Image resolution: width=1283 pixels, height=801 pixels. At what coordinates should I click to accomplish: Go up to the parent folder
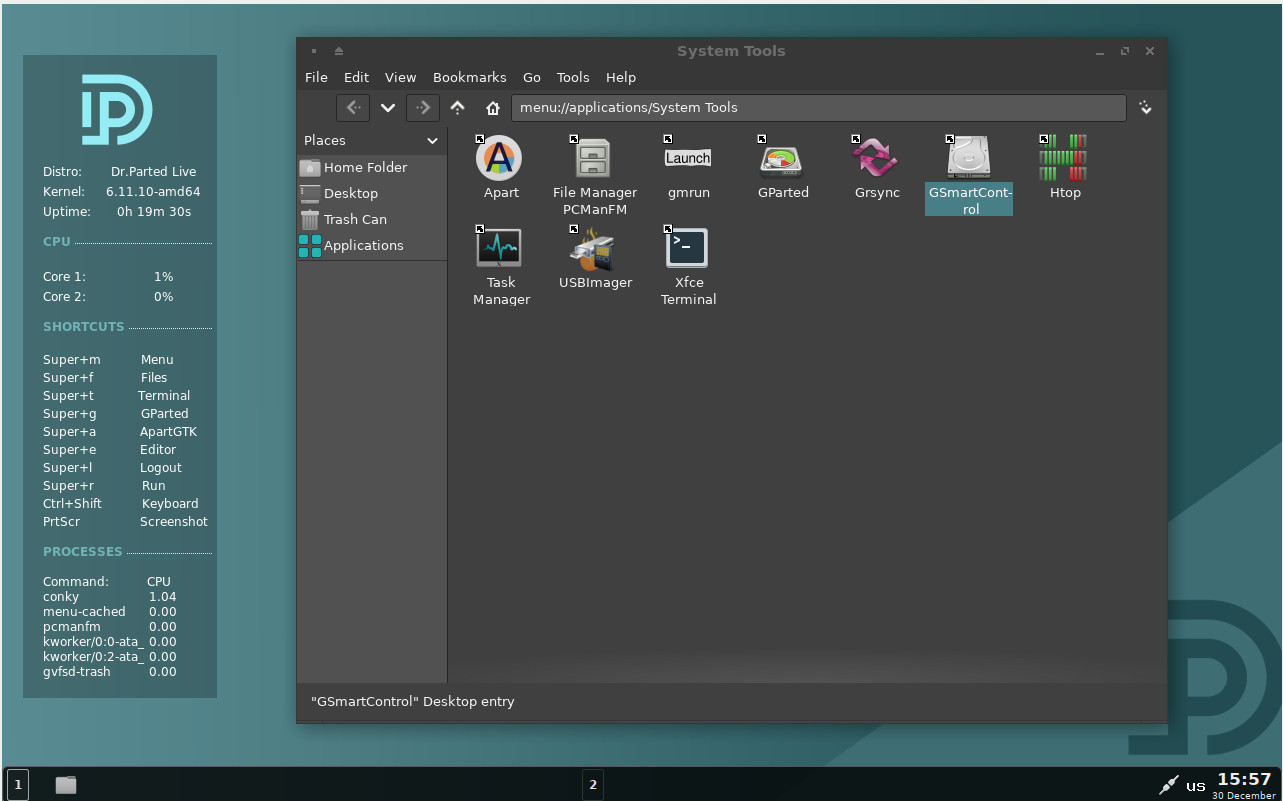pyautogui.click(x=458, y=108)
